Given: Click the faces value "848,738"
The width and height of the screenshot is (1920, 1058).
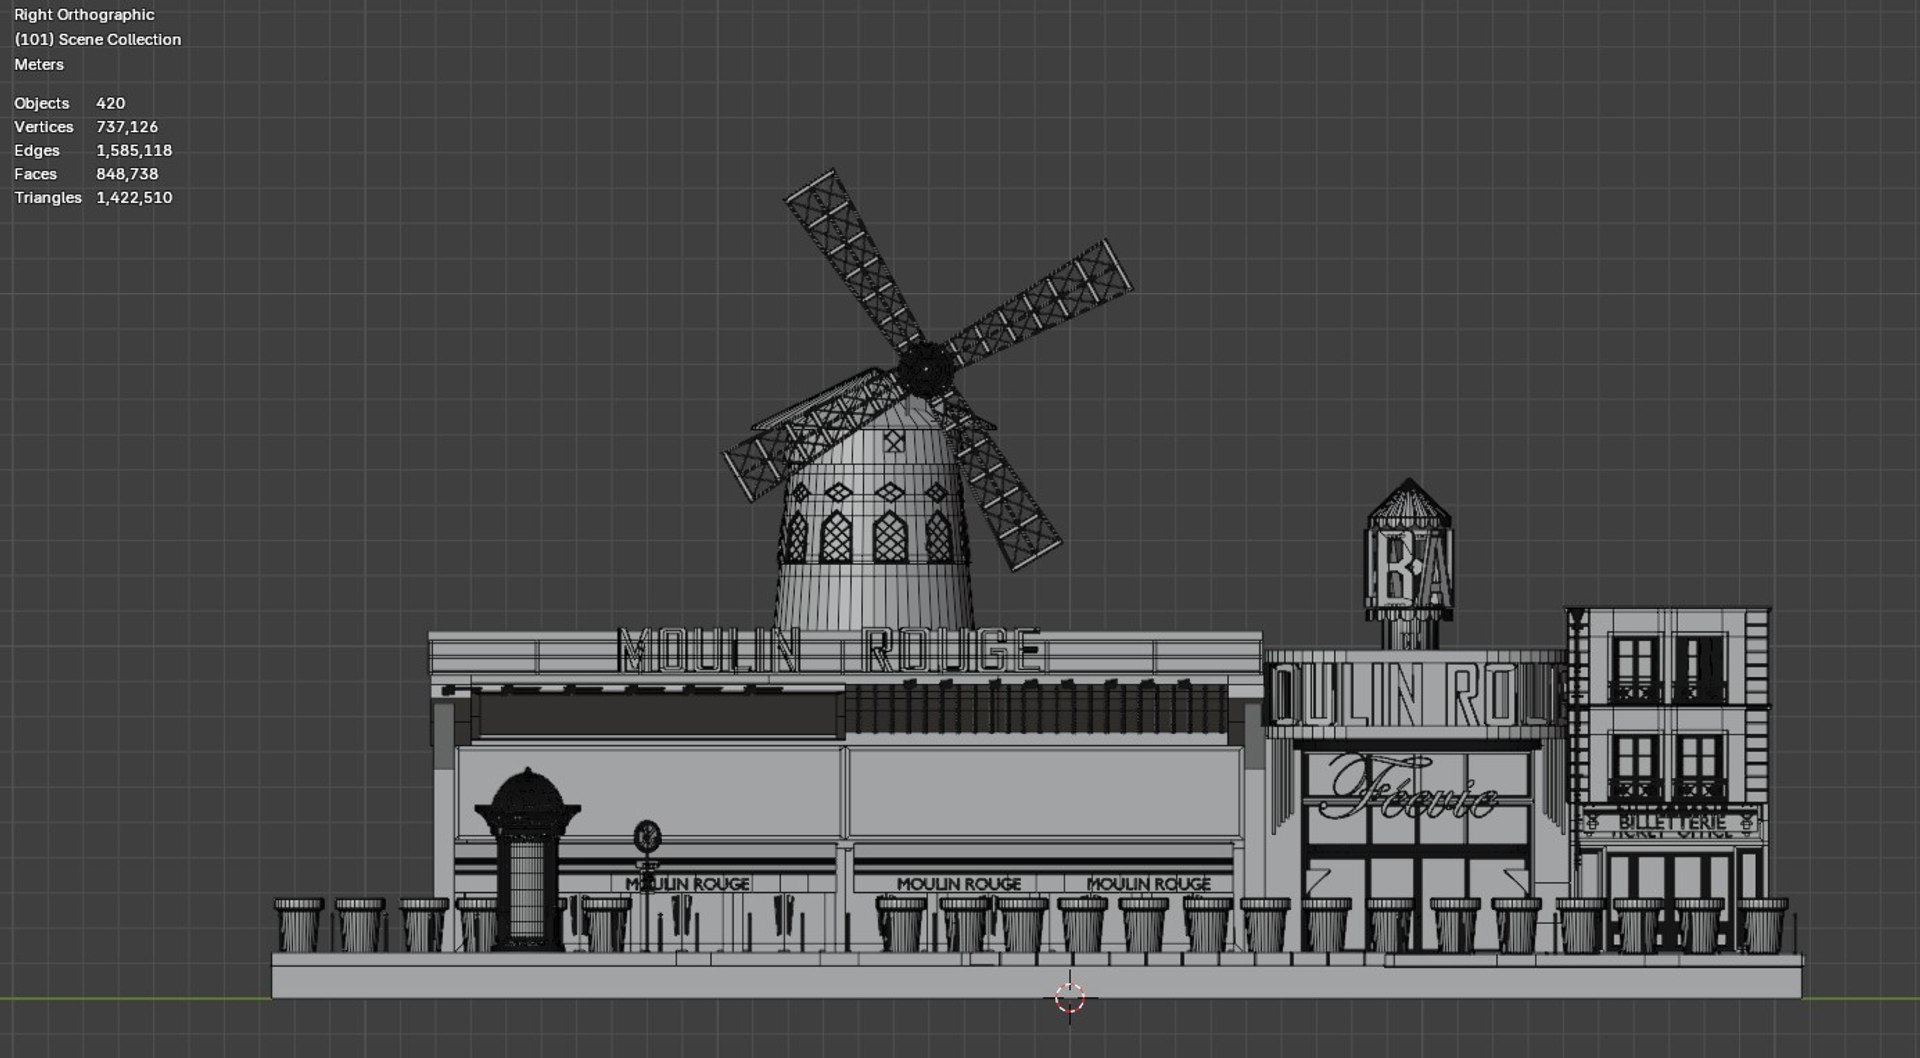Looking at the screenshot, I should (x=127, y=174).
